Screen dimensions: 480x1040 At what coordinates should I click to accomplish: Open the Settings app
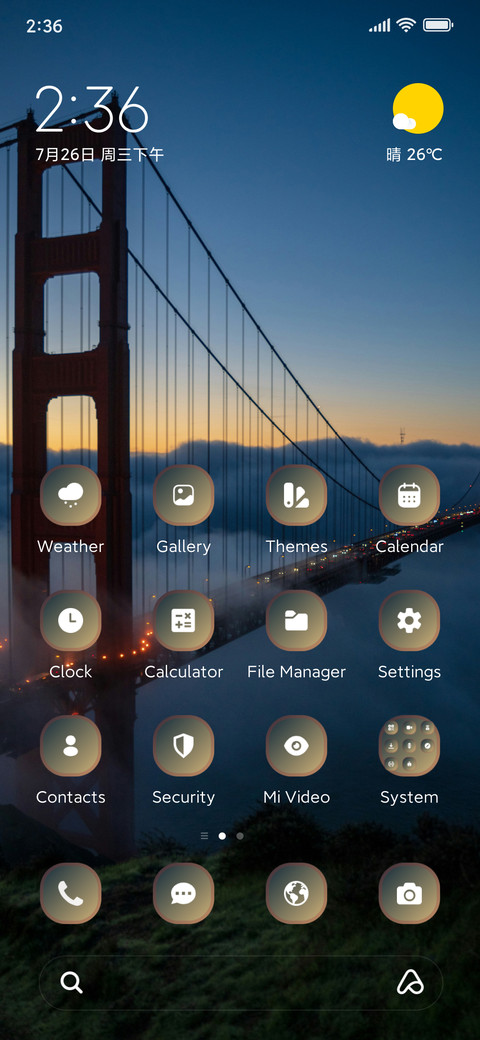click(409, 620)
